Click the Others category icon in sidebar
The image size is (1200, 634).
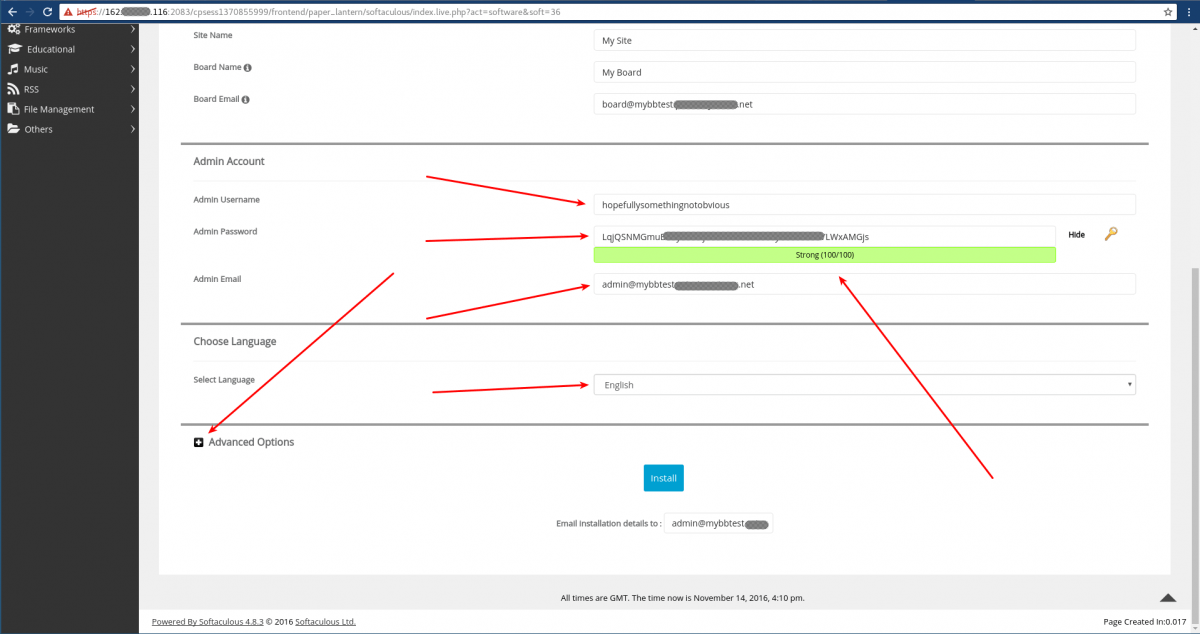click(12, 128)
